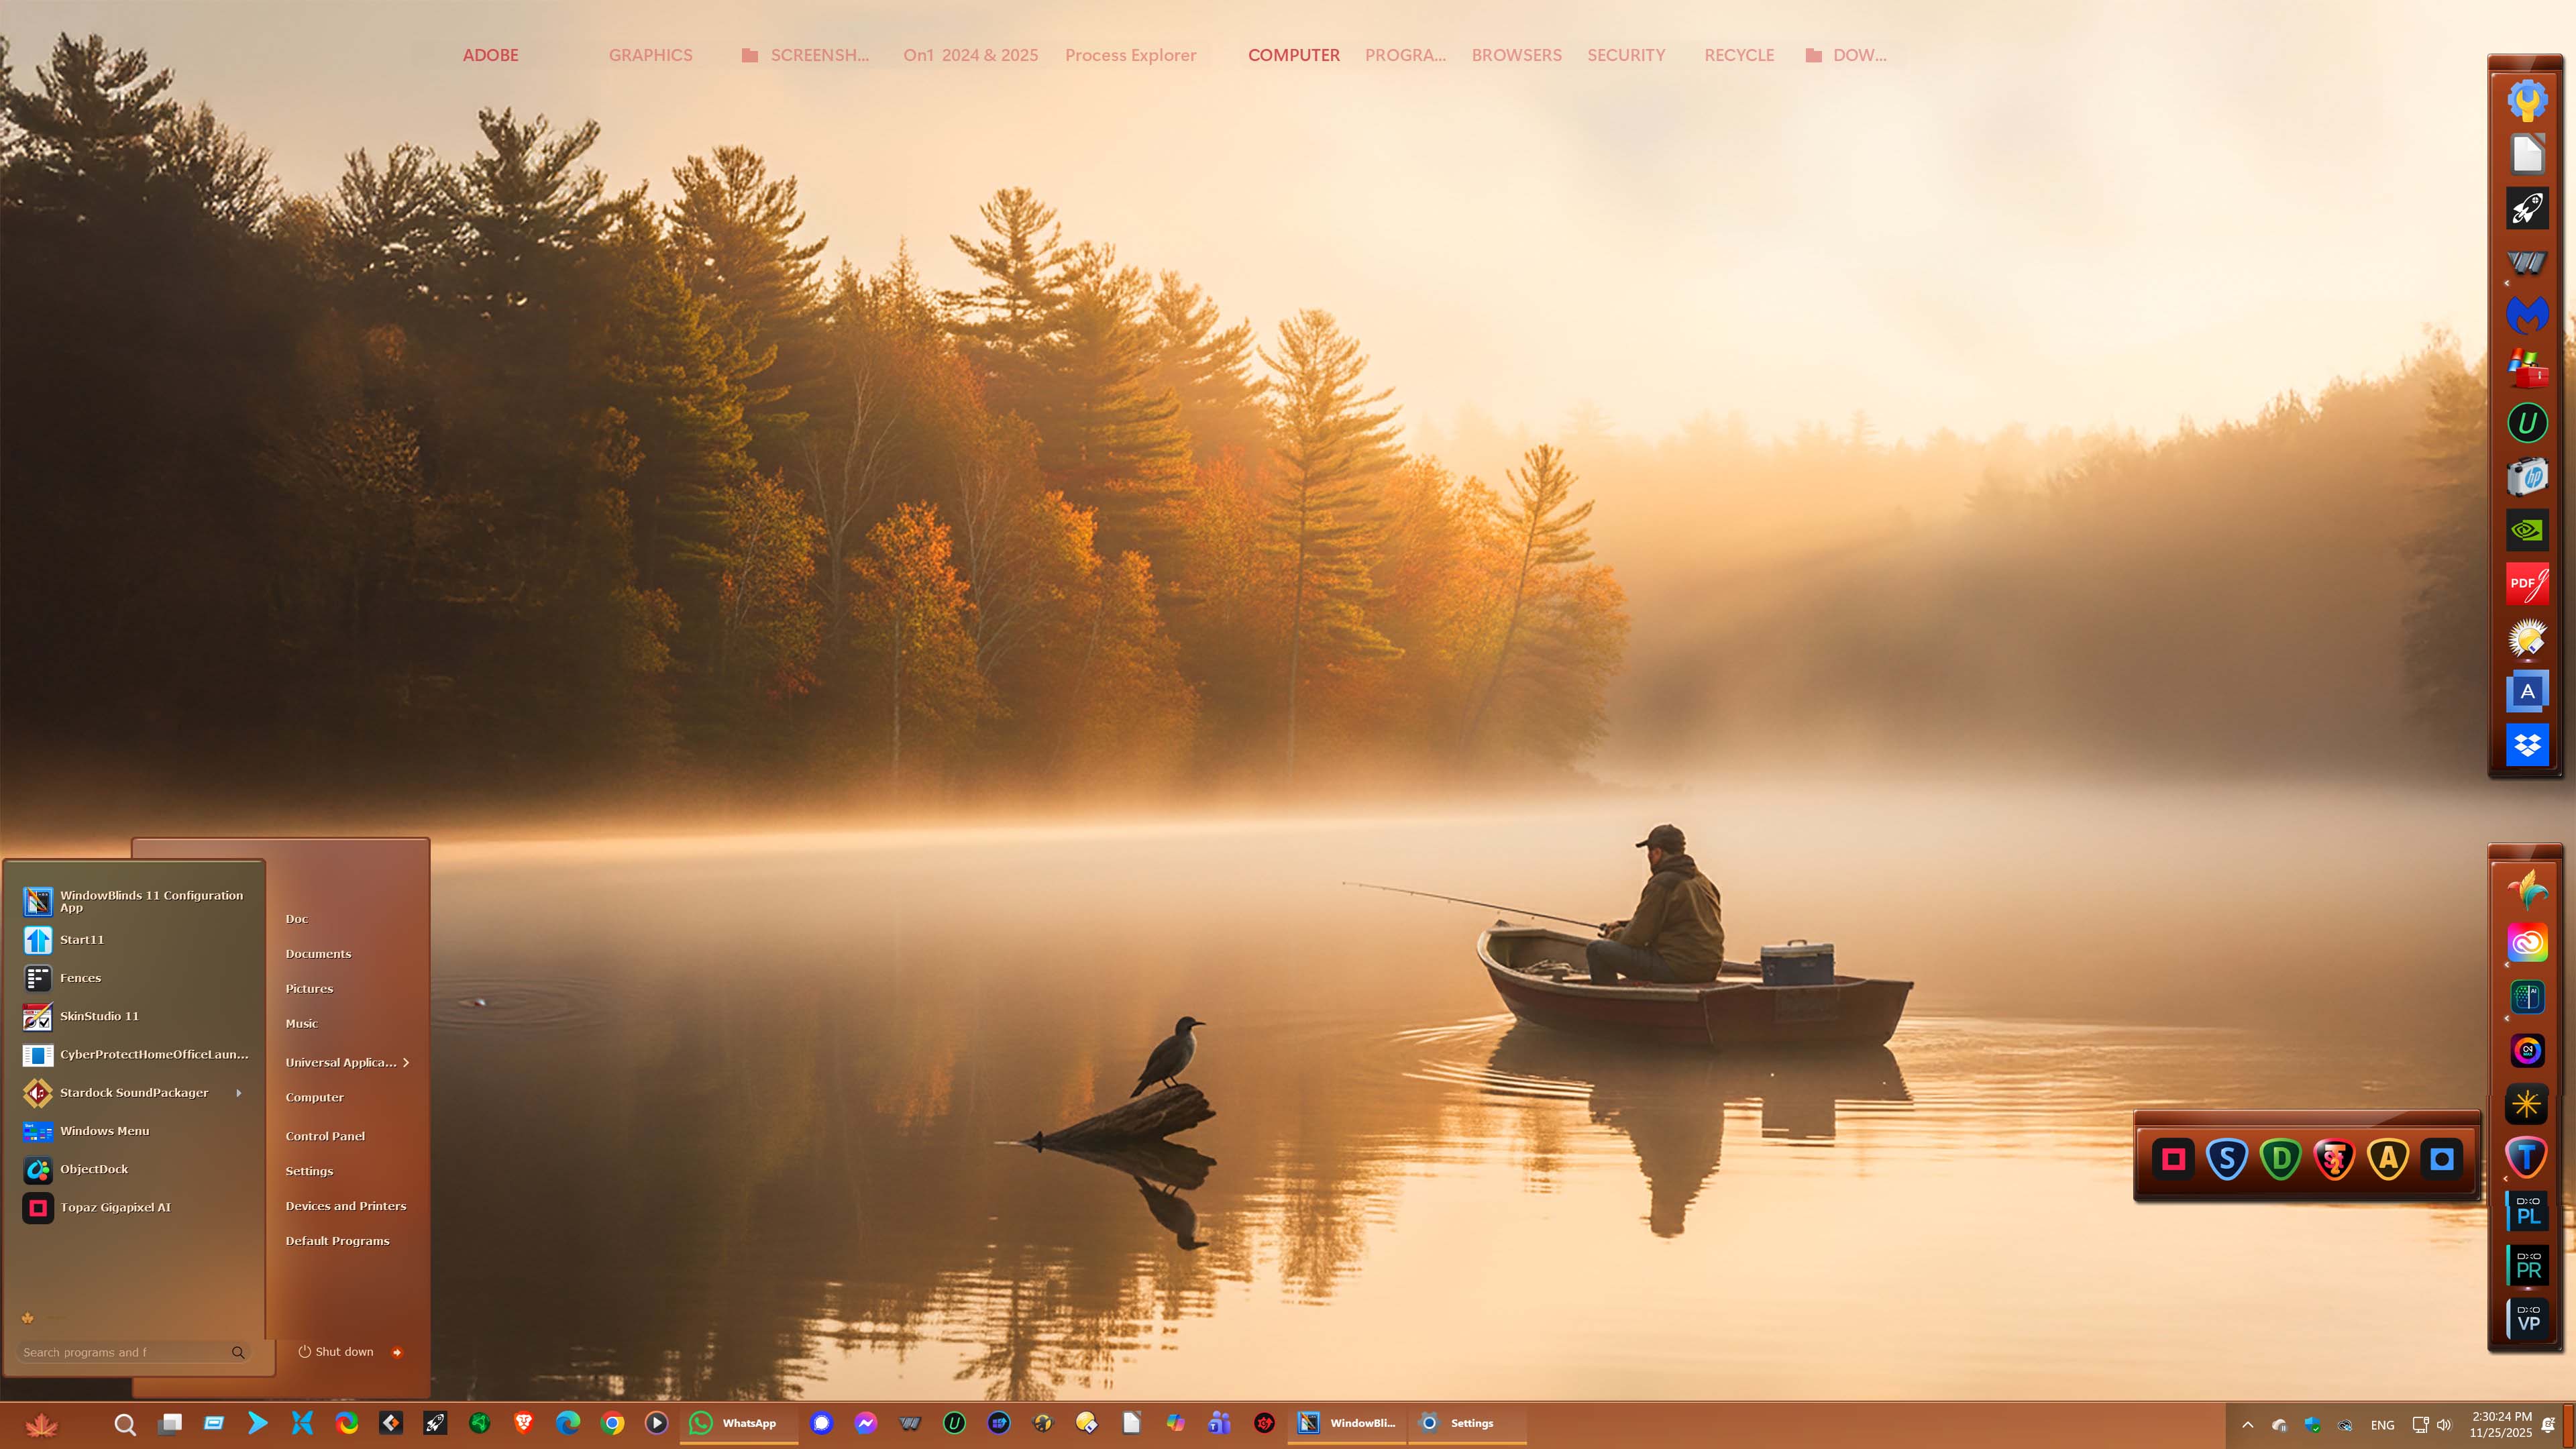The image size is (2576, 1449).
Task: Open Messenger icon in the taskbar
Action: click(866, 1422)
